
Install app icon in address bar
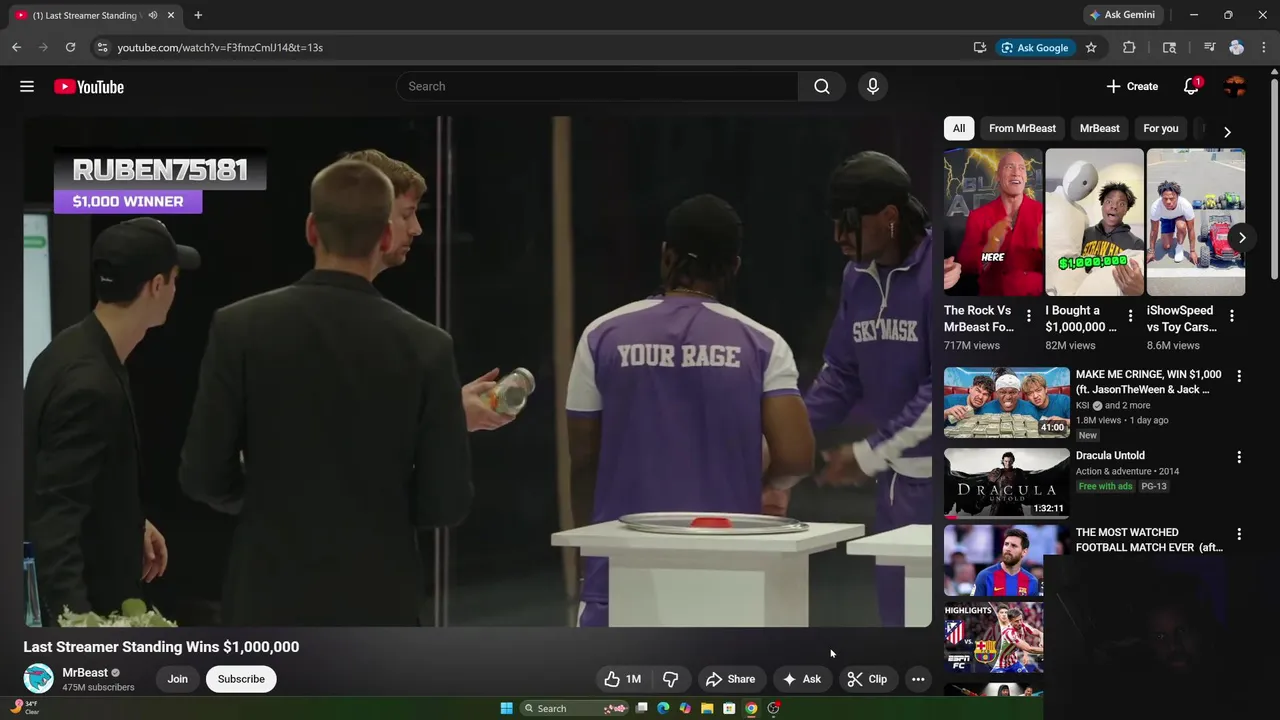coord(980,47)
